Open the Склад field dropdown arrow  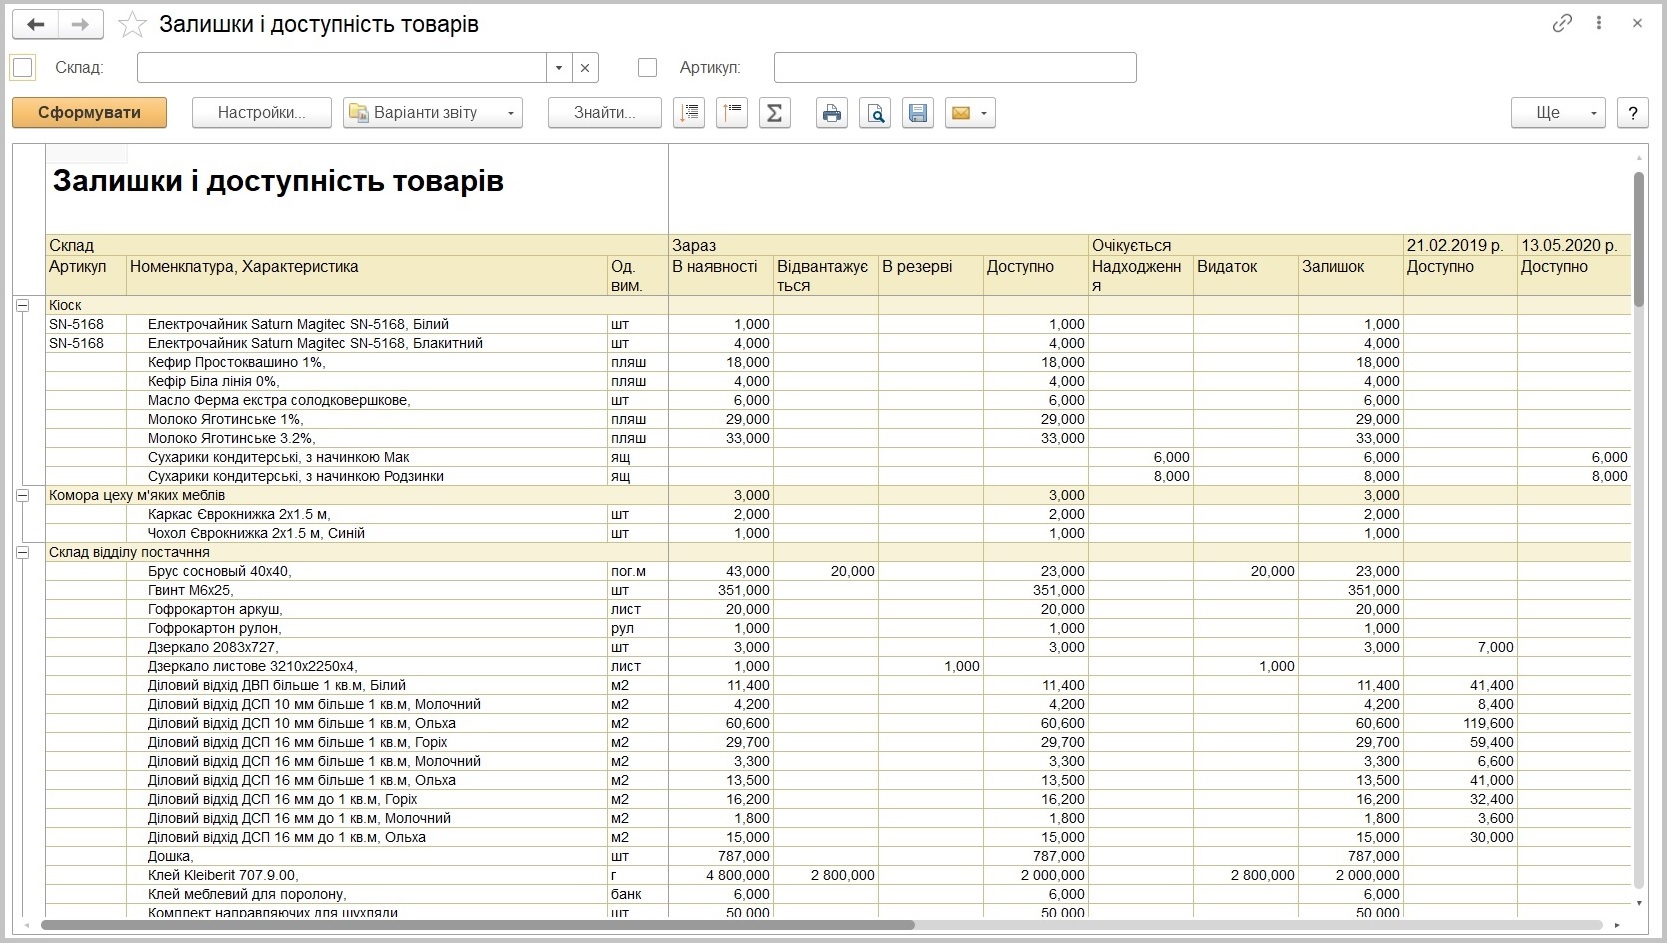tap(559, 68)
